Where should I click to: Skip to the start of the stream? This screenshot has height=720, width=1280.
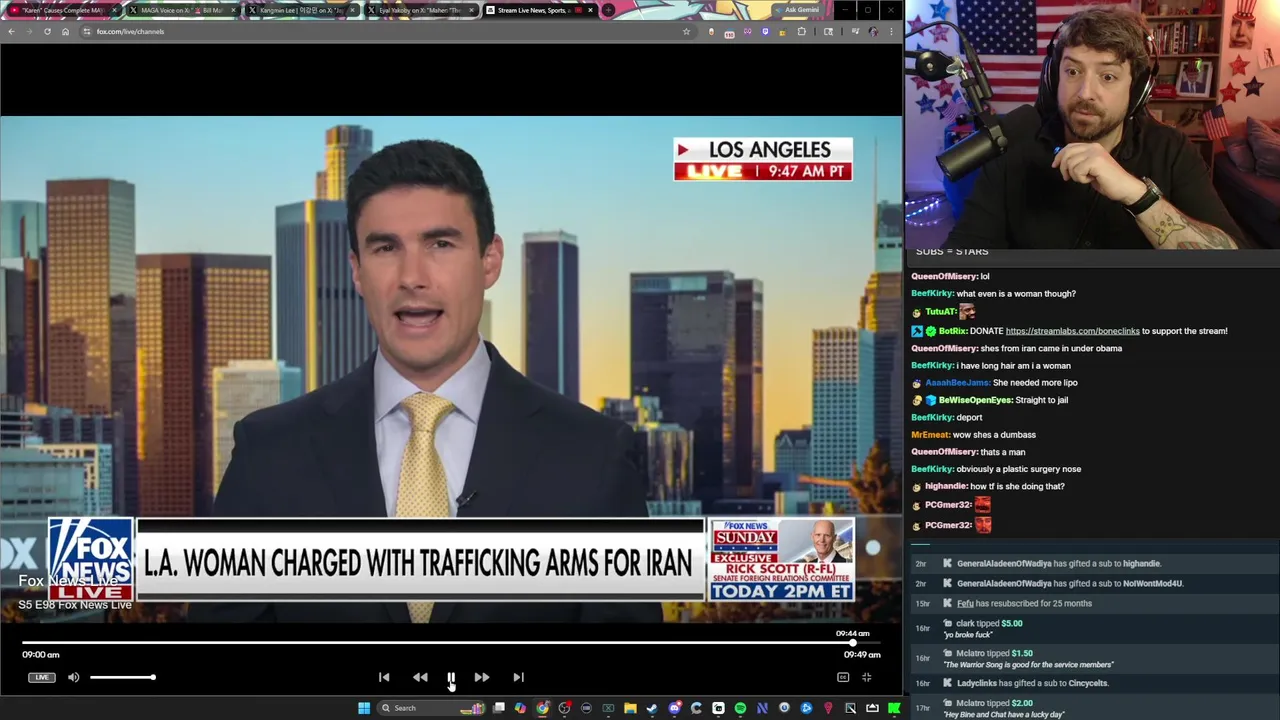(384, 677)
